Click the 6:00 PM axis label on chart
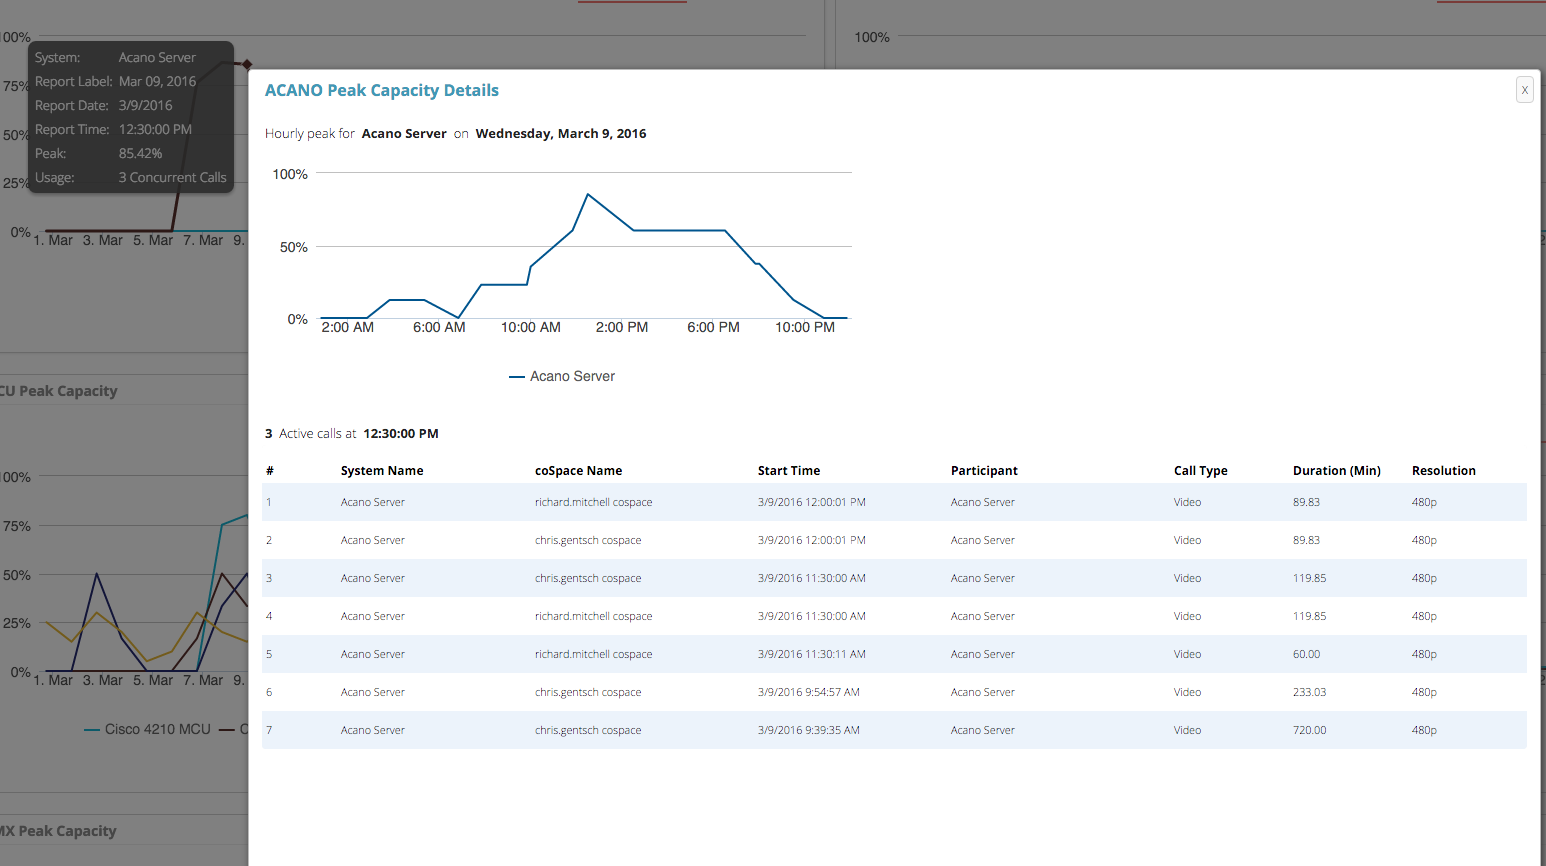Screen dimensions: 1546x866 pos(713,327)
